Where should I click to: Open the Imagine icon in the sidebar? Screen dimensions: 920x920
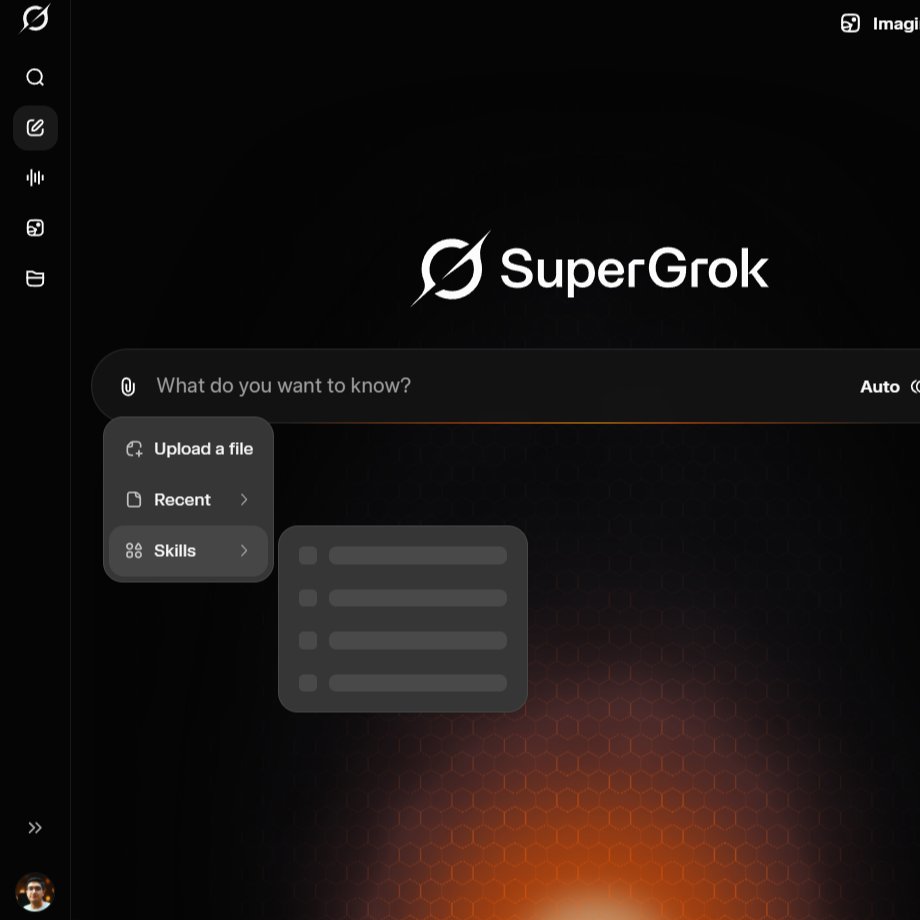(x=35, y=228)
